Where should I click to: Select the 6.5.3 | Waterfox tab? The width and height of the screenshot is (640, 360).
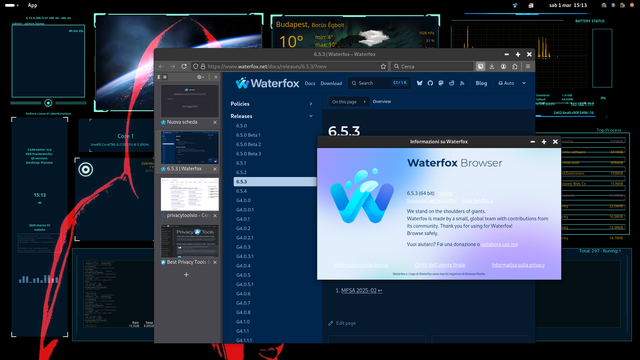(189, 152)
